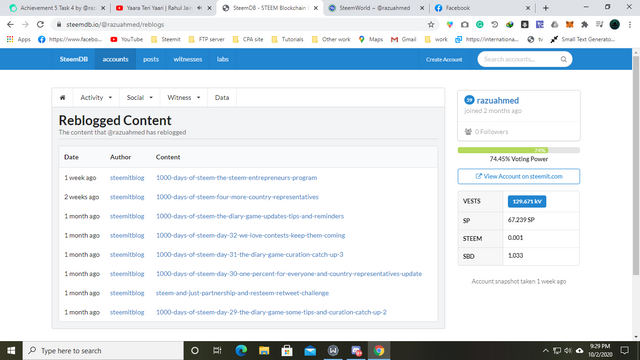Image resolution: width=640 pixels, height=360 pixels.
Task: Open razuahmed profile link
Action: pyautogui.click(x=498, y=100)
